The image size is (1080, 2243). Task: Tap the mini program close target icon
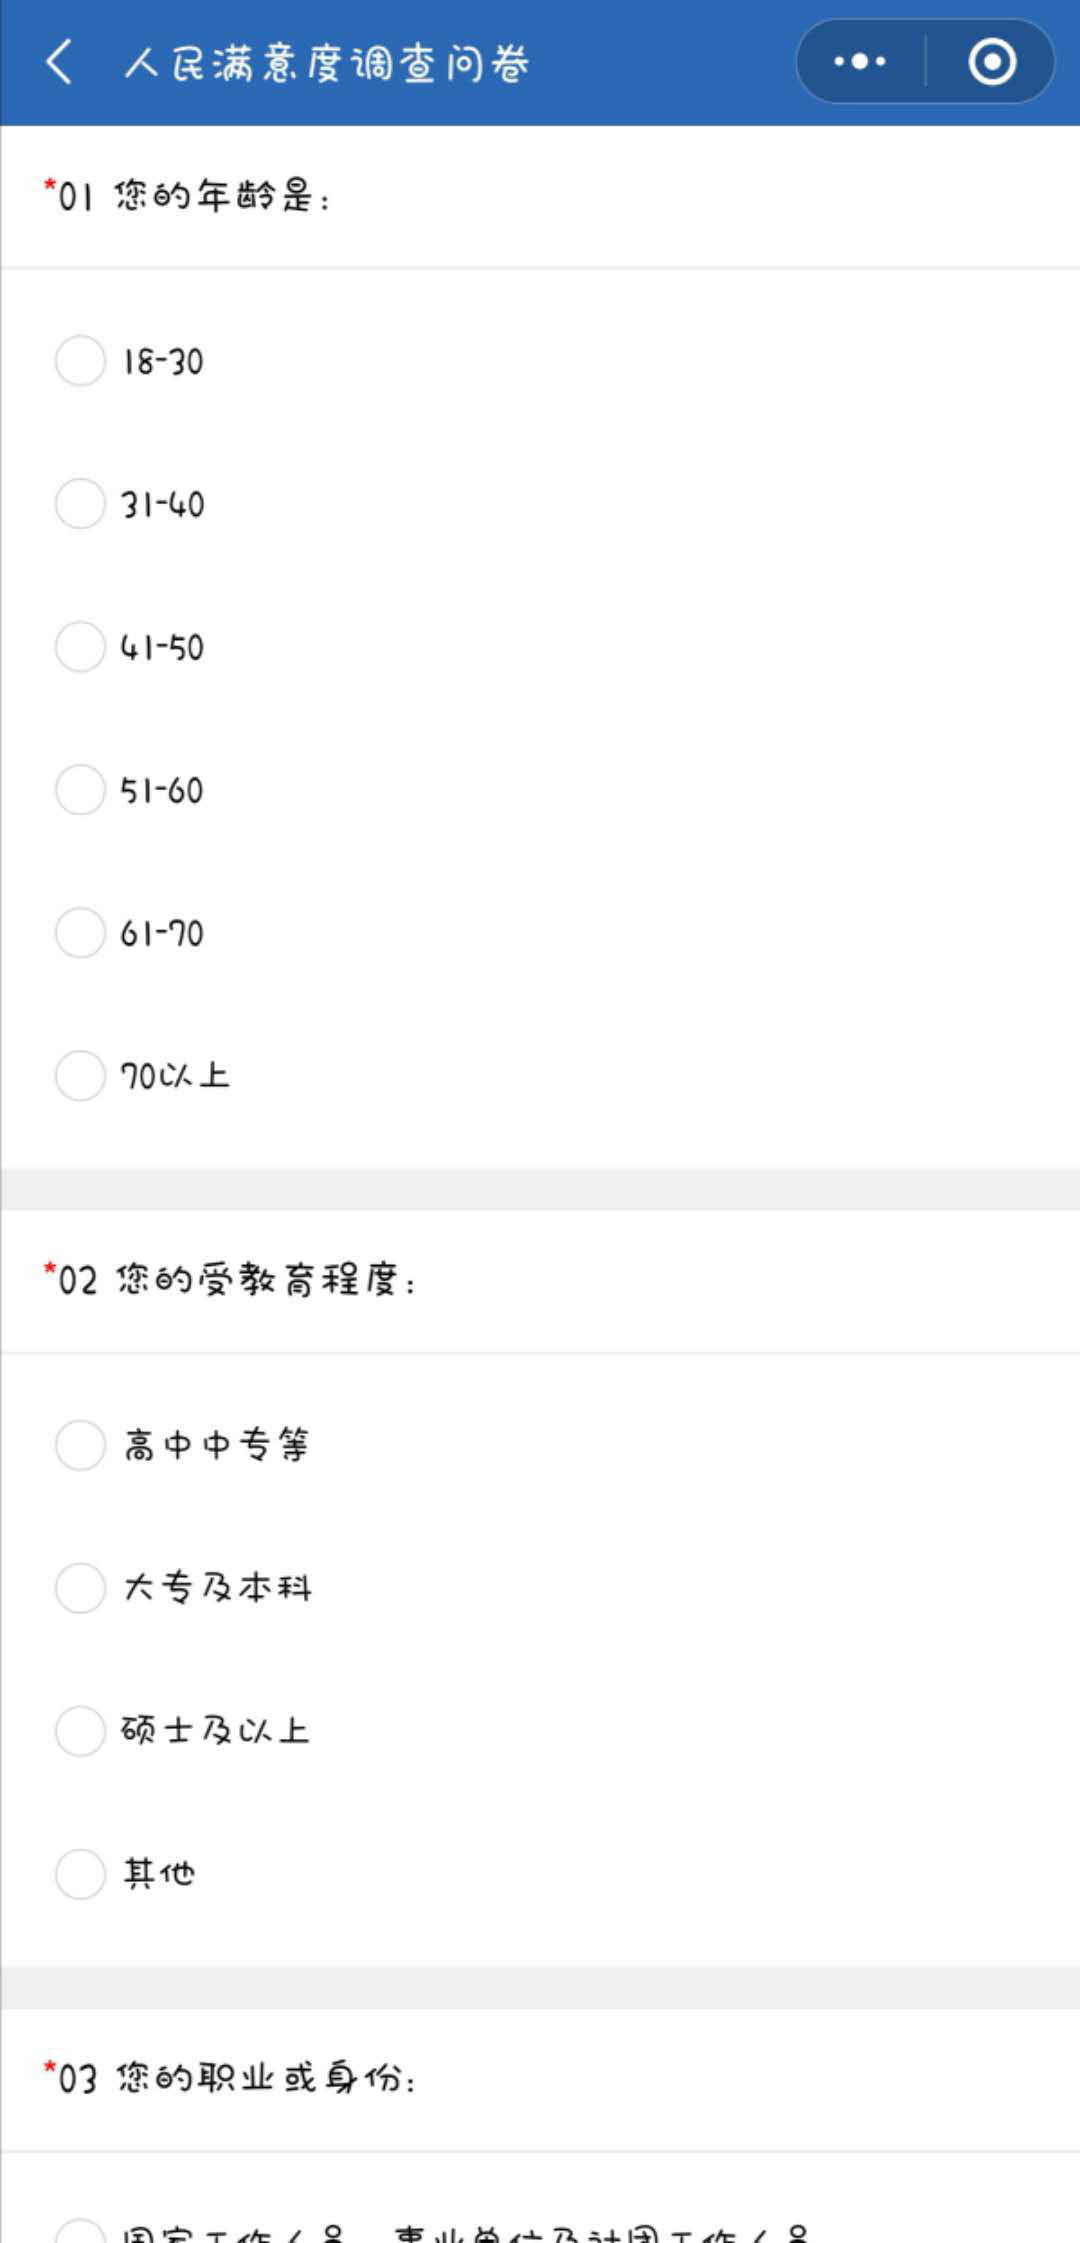[x=991, y=62]
